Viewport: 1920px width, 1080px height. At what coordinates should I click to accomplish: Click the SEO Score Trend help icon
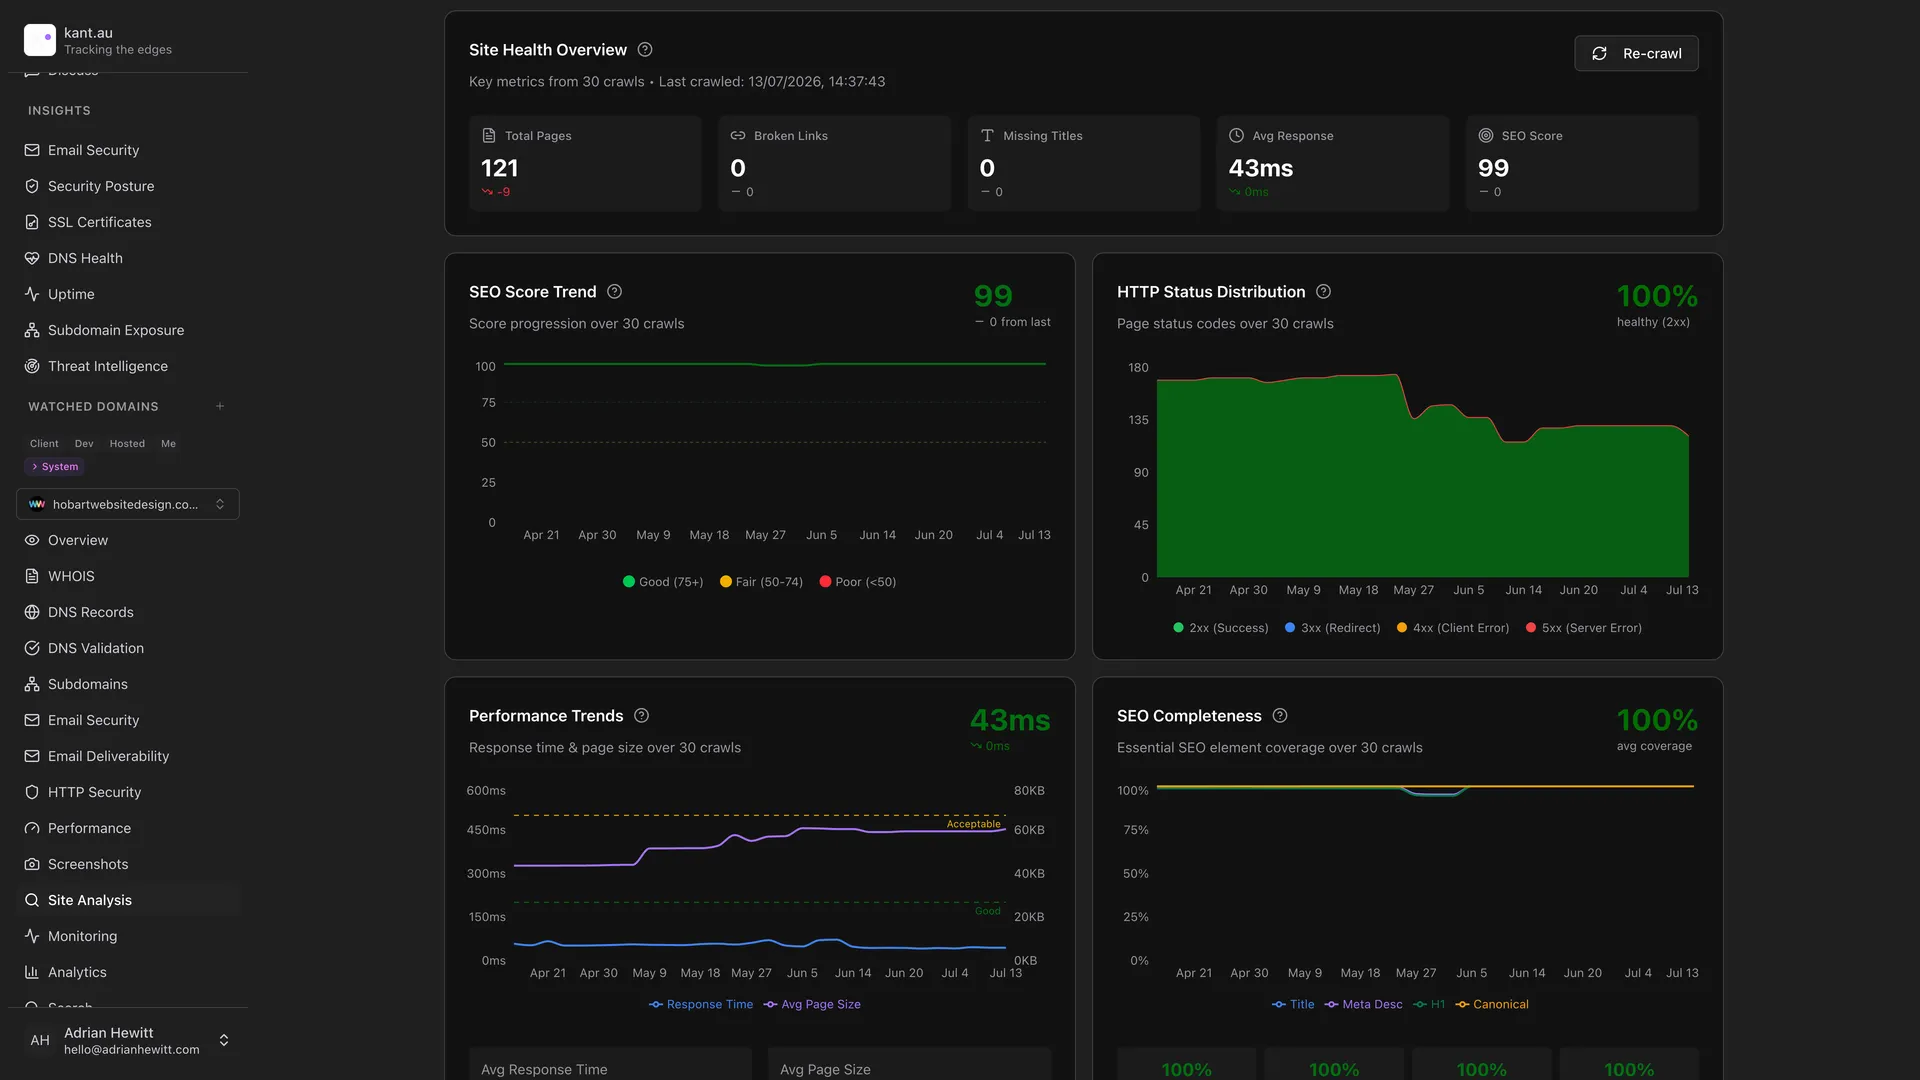coord(615,292)
